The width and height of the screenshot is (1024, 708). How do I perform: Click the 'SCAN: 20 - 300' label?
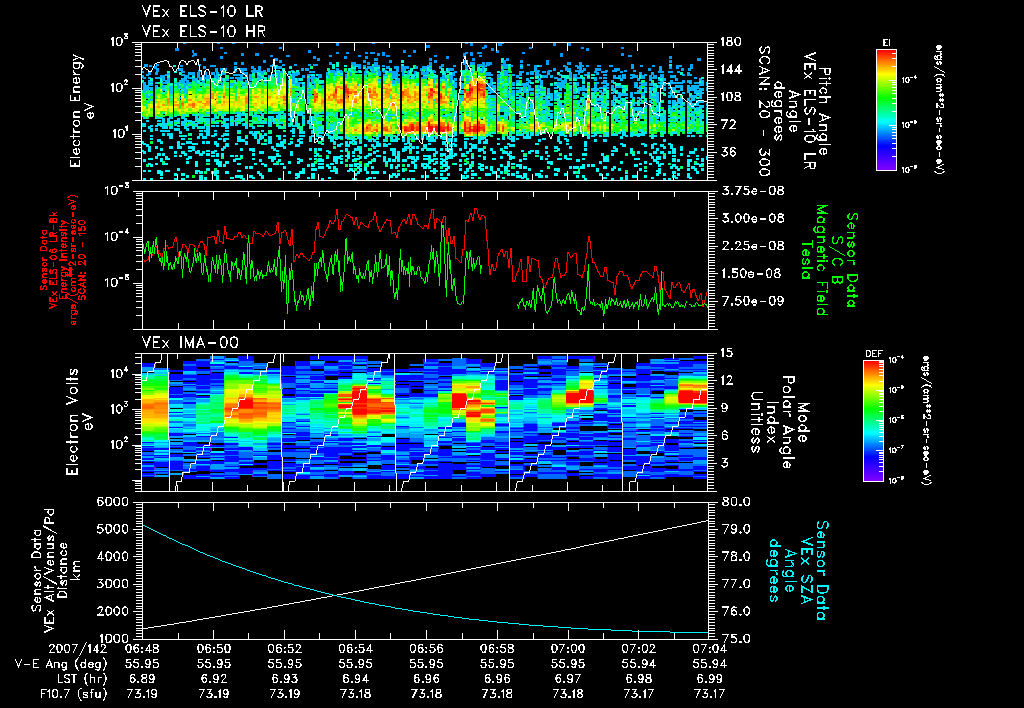763,110
